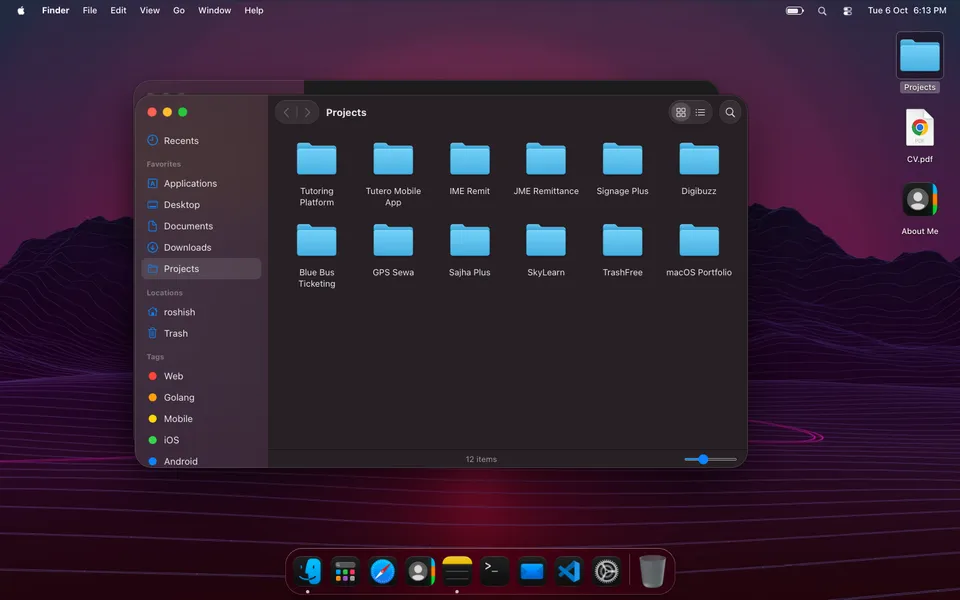Filter by the yellow Mobile tag

pos(201,419)
